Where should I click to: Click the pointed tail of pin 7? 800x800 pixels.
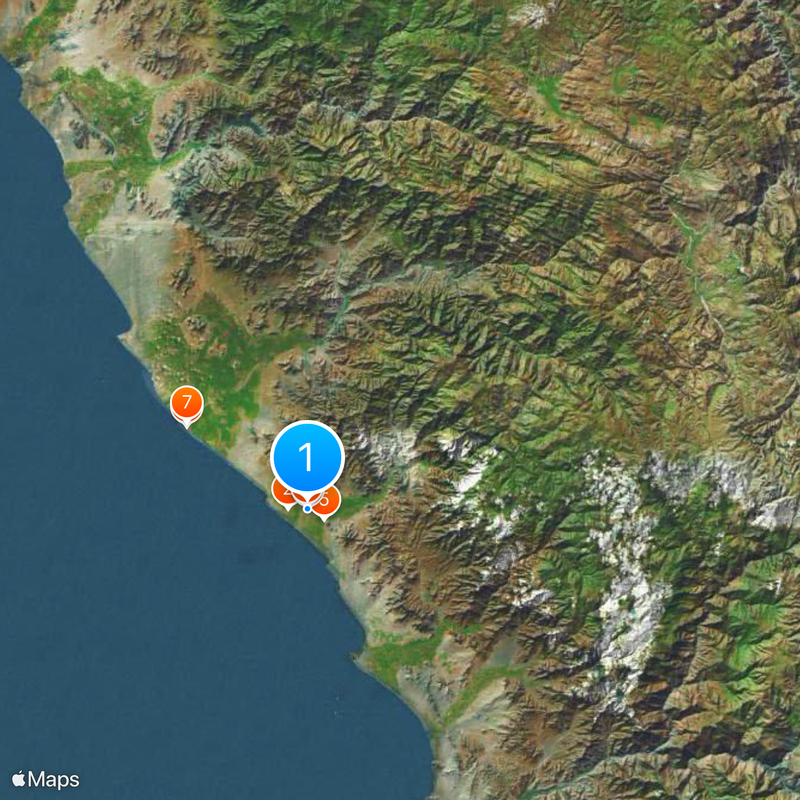187,424
